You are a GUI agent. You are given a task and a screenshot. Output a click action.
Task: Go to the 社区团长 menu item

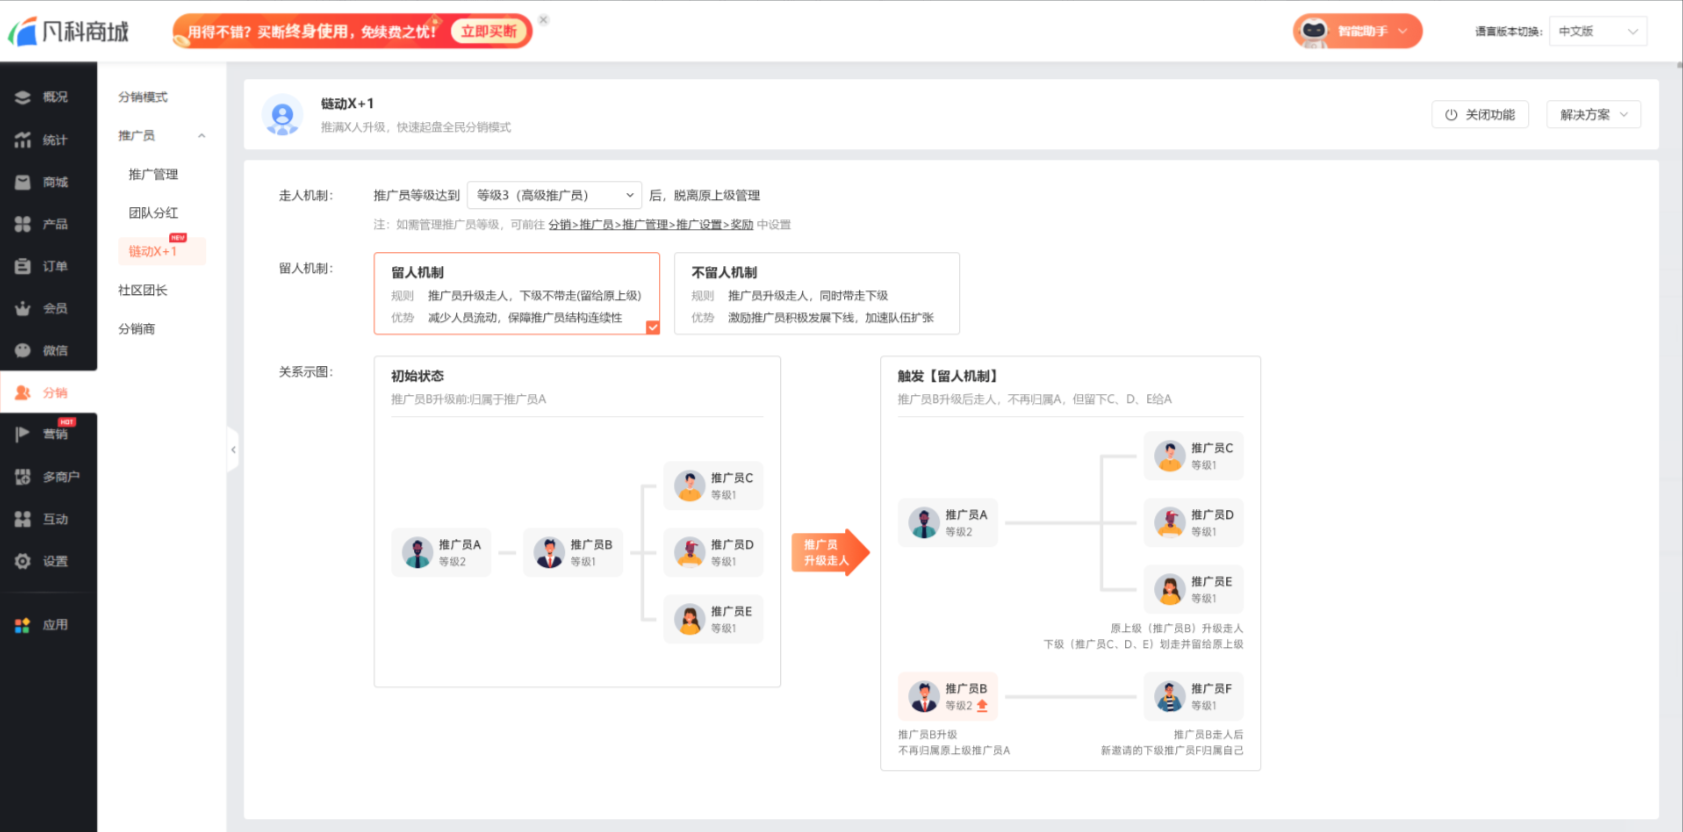[x=143, y=290]
